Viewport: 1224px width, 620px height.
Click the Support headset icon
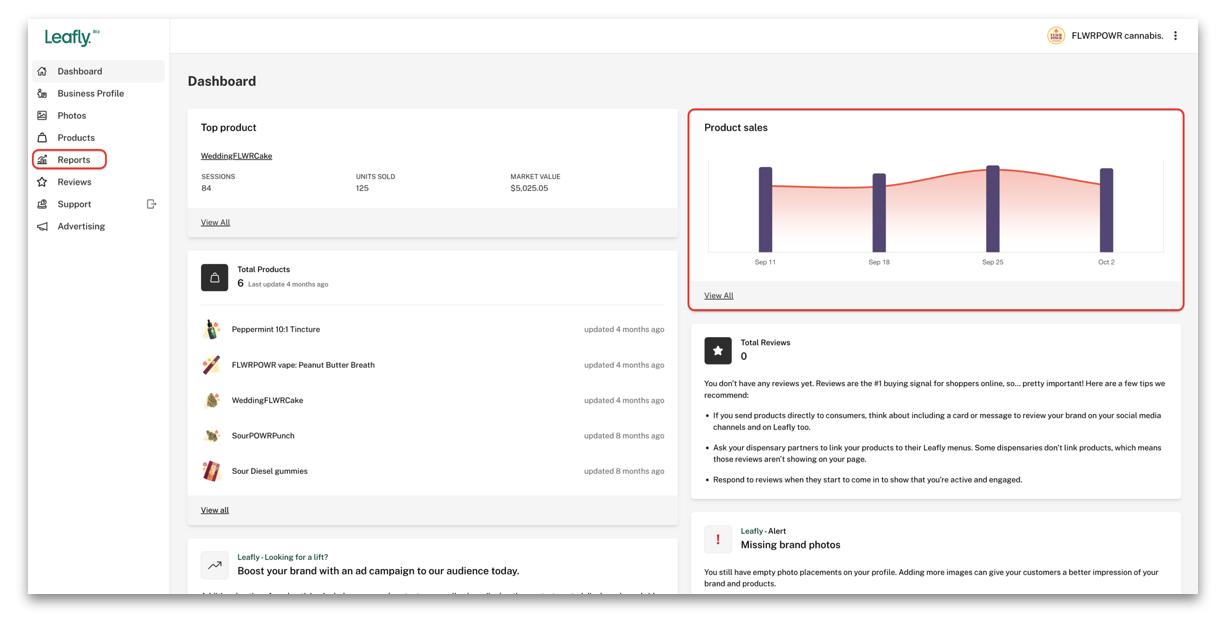point(42,204)
